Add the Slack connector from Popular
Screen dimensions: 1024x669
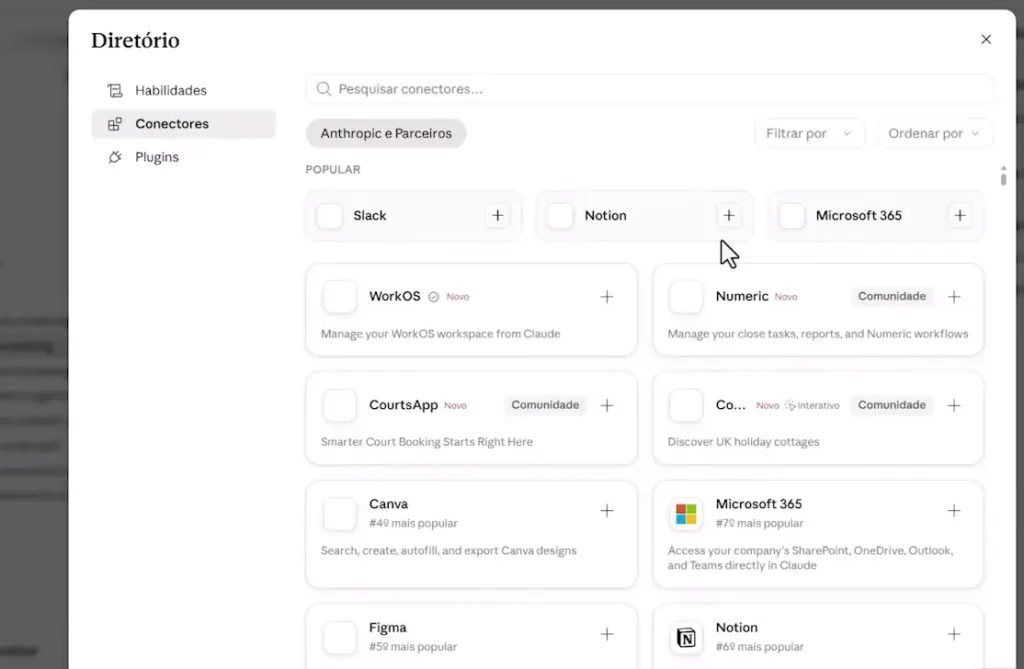coord(498,215)
